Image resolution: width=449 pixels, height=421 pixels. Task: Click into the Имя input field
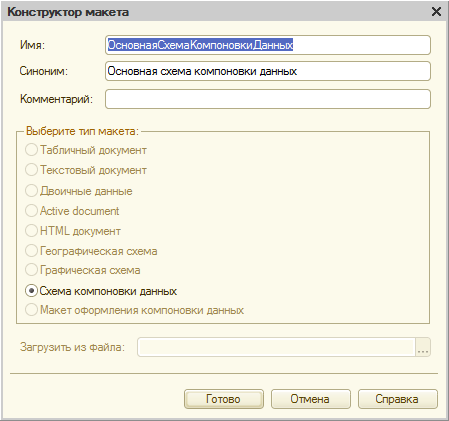click(268, 45)
